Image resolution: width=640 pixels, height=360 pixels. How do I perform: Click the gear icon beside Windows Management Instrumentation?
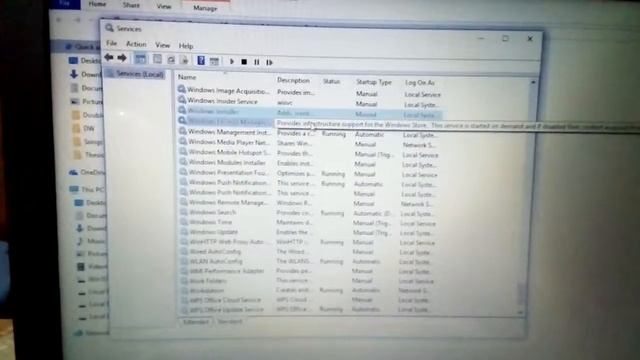pos(183,131)
